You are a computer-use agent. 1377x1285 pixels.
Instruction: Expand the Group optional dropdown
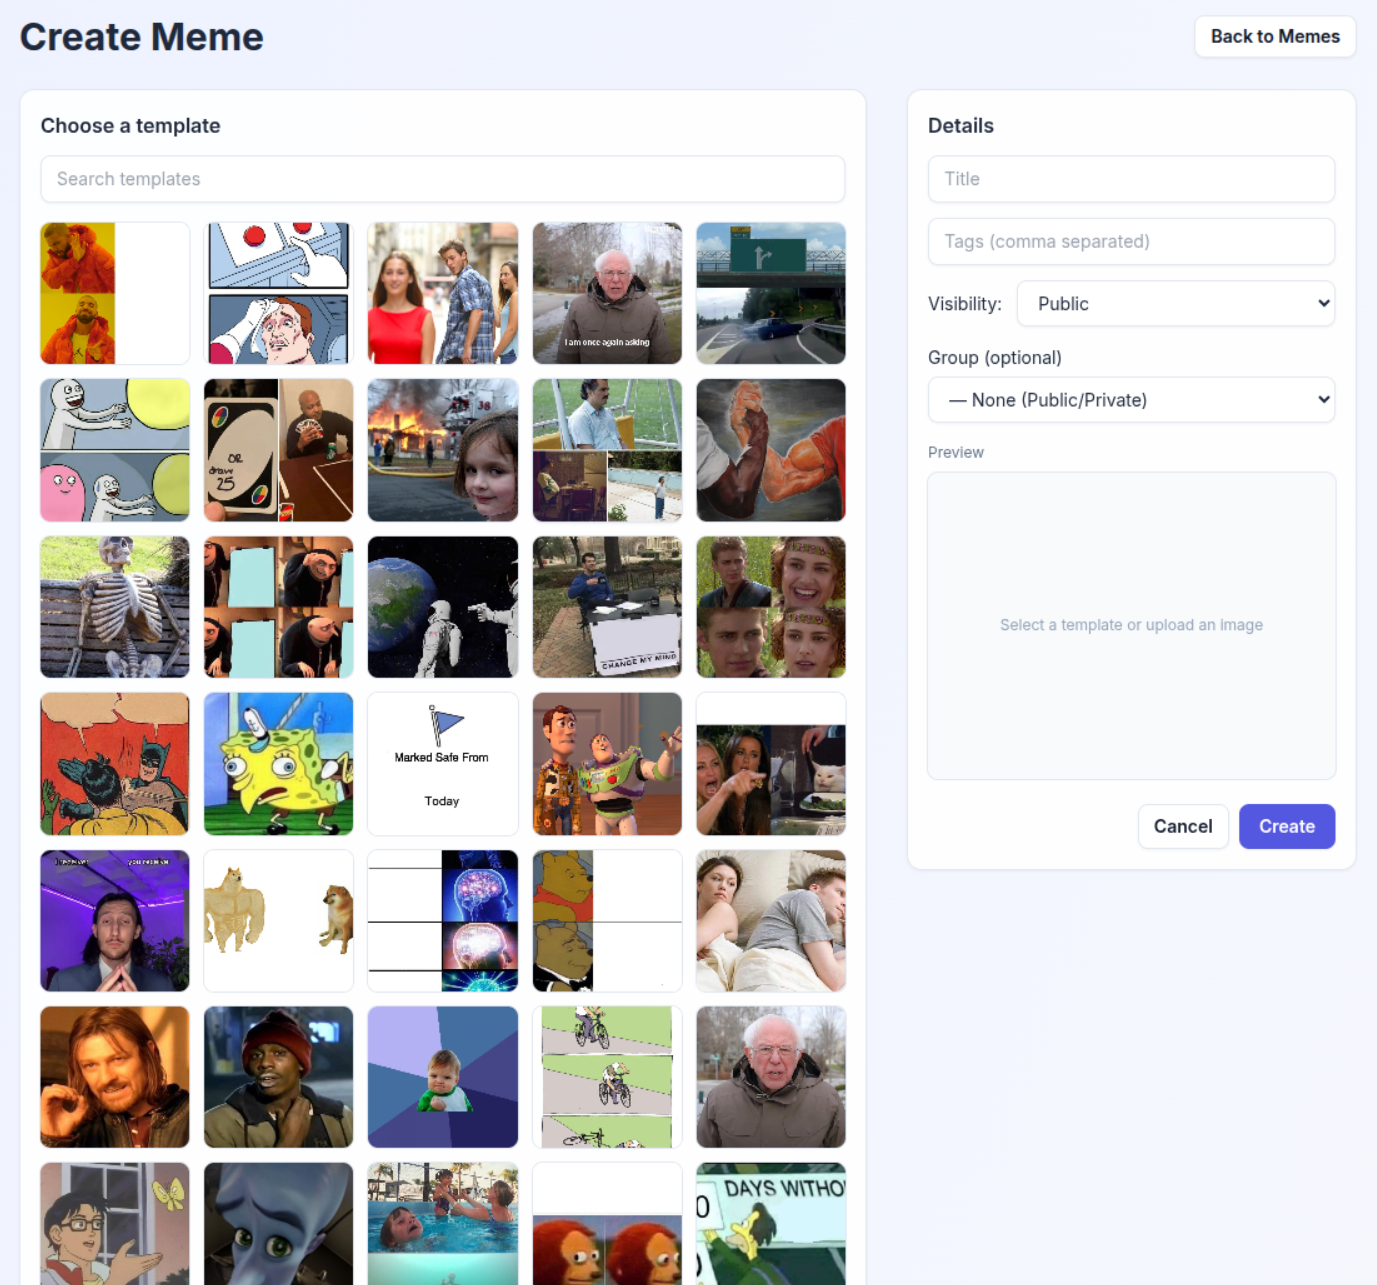pyautogui.click(x=1131, y=400)
